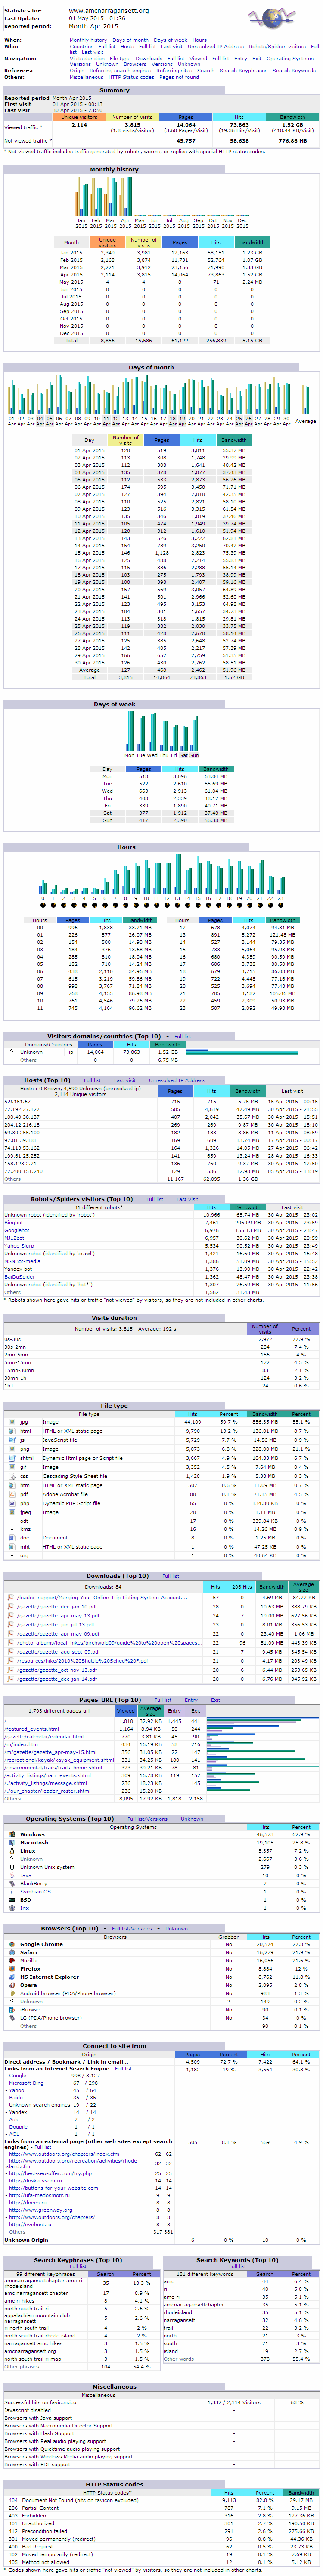Click the Macintosh operating system icon

(11, 1842)
